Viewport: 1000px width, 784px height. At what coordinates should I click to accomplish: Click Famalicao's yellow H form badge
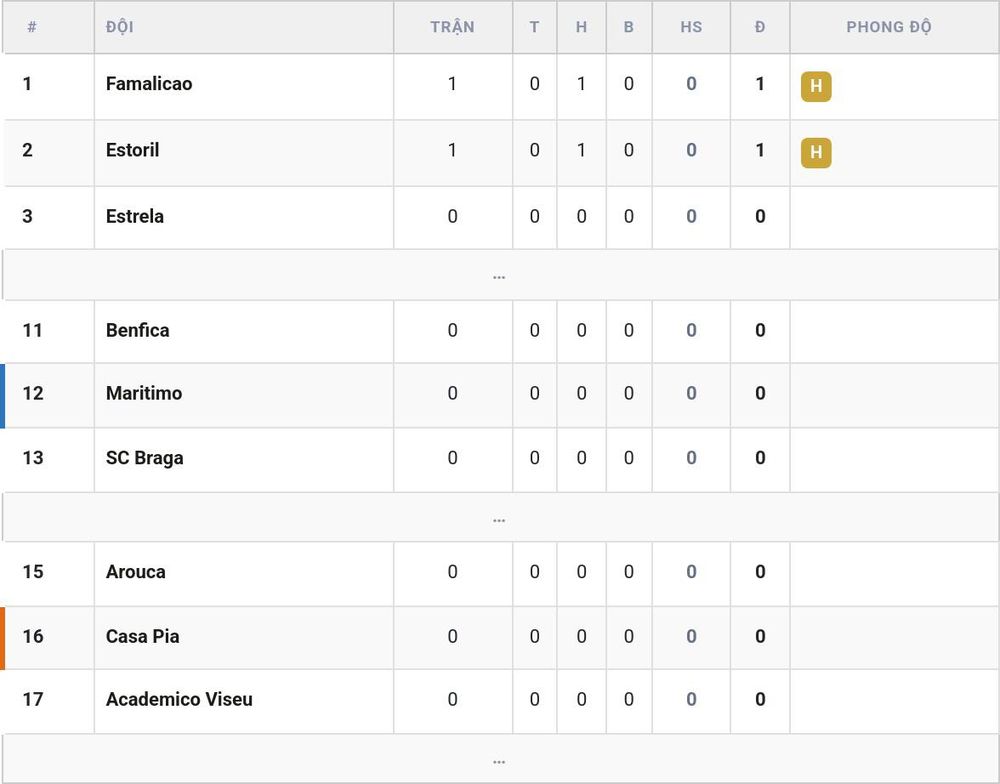[x=816, y=86]
